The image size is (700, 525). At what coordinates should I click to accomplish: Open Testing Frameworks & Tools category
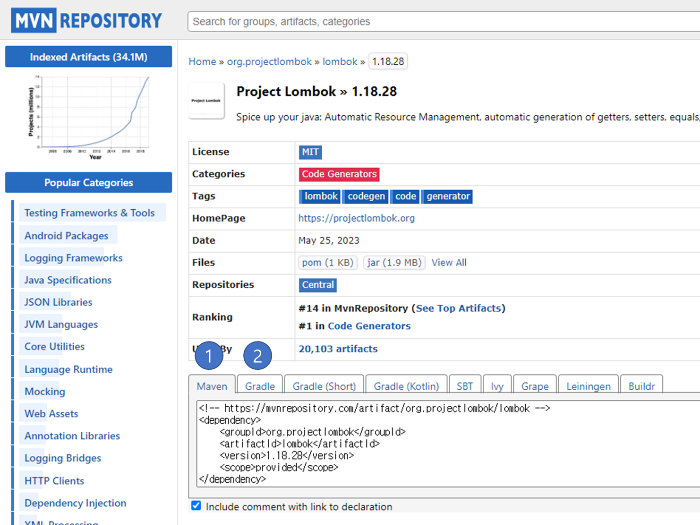point(89,213)
